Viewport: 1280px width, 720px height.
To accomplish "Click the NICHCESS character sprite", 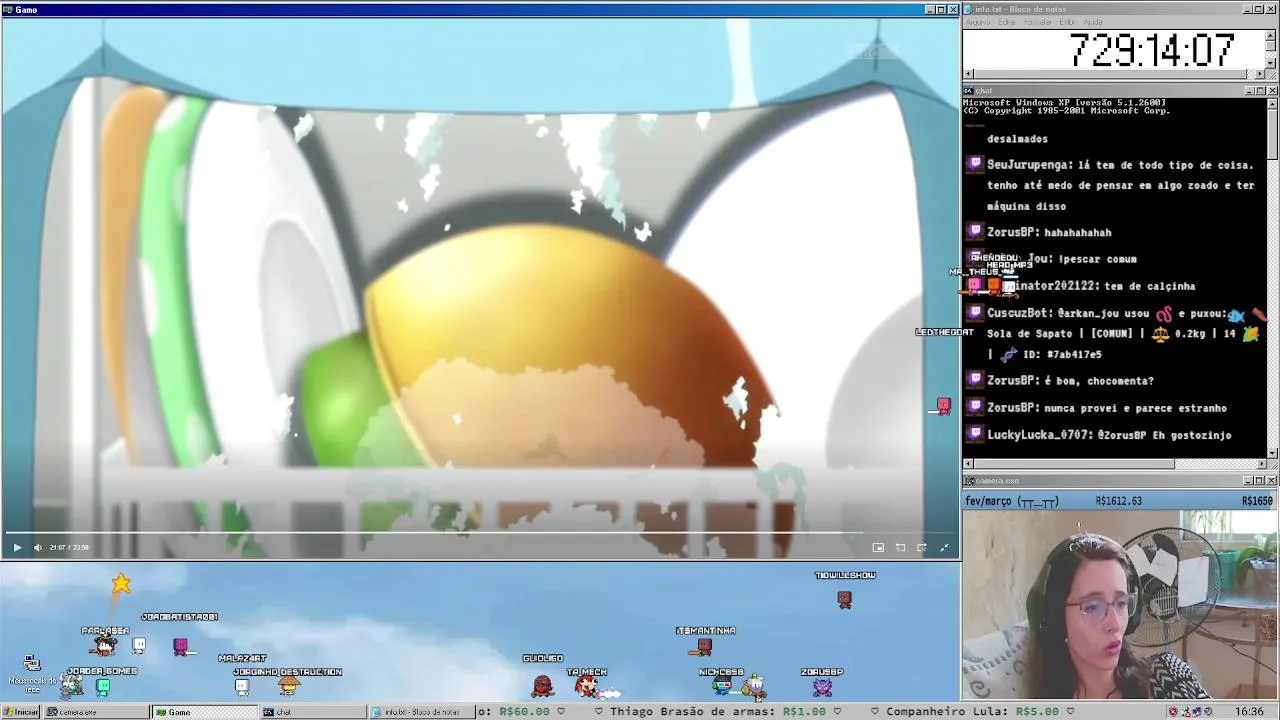I will [722, 686].
